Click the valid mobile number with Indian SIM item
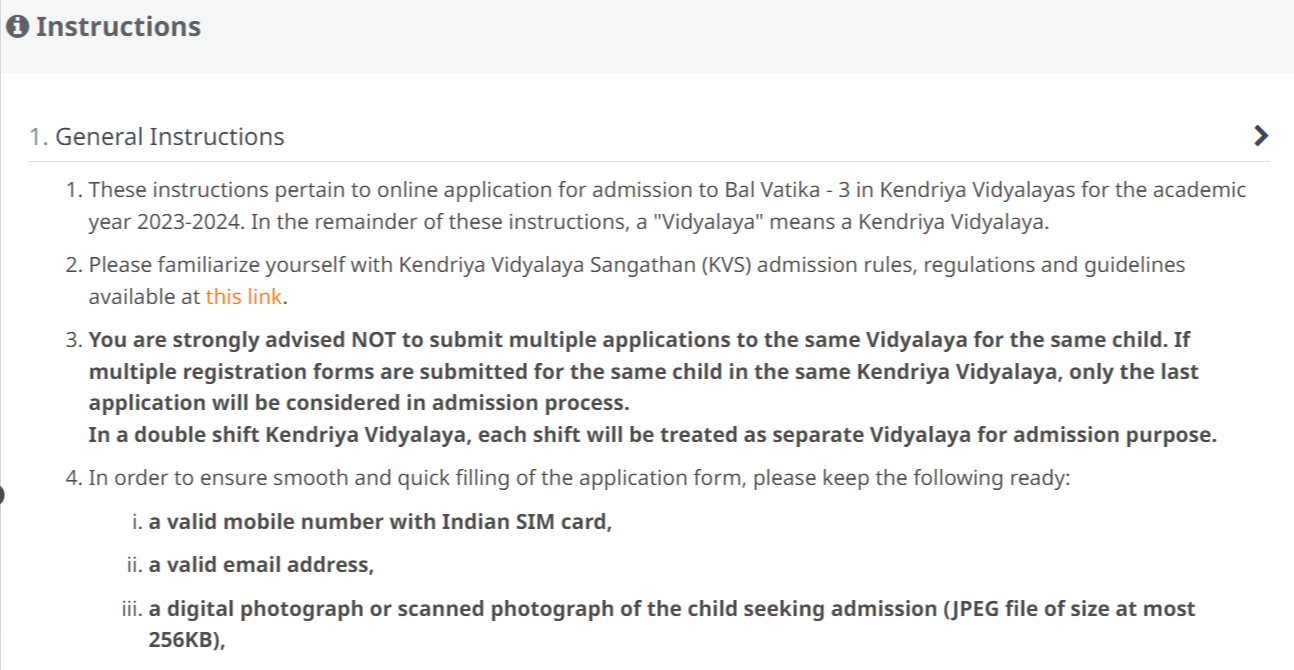The height and width of the screenshot is (670, 1294). pos(380,522)
